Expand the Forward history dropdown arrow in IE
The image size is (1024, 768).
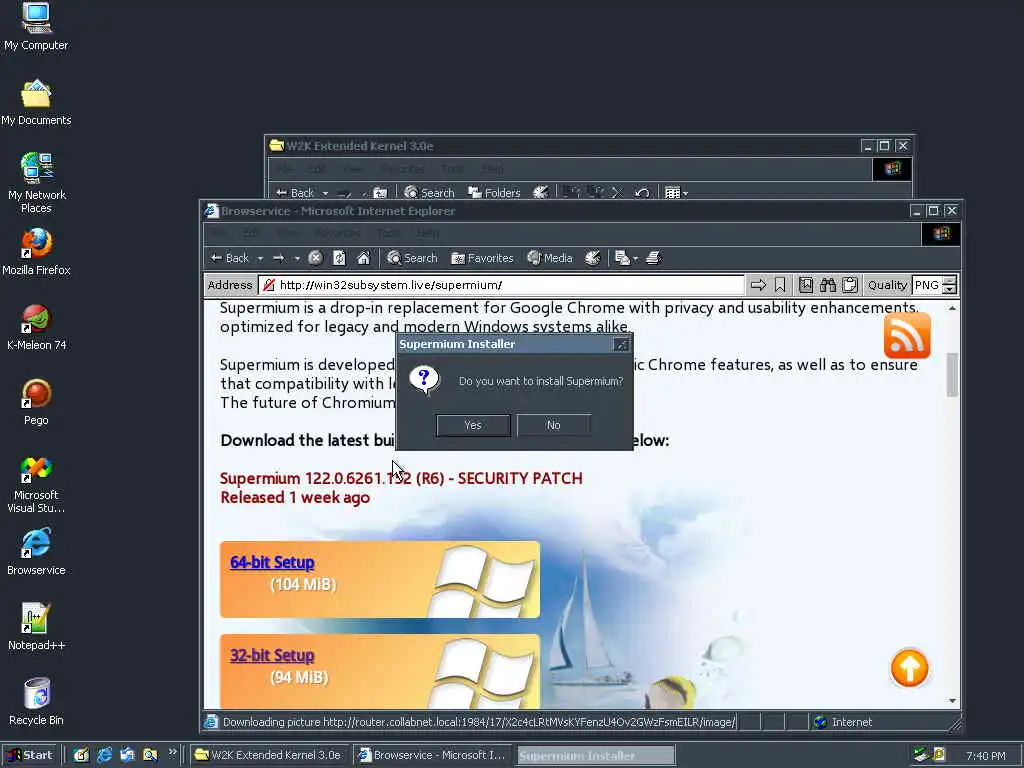(296, 259)
